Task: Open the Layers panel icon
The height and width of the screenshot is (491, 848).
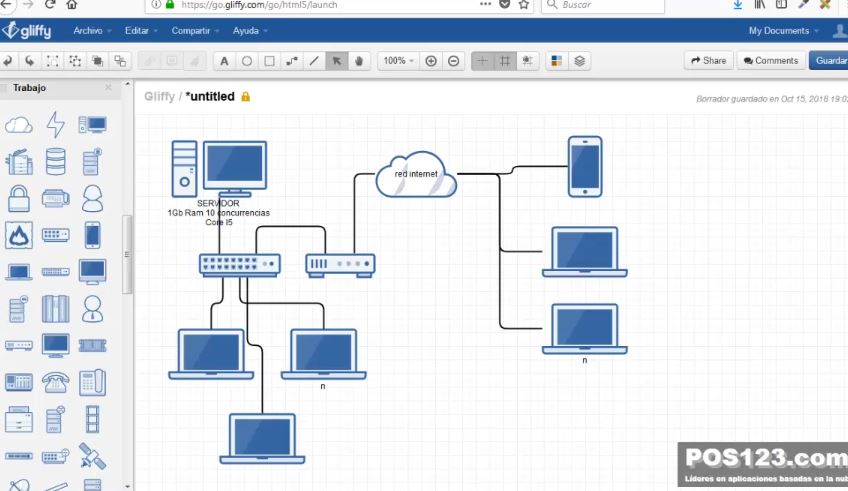Action: point(580,61)
